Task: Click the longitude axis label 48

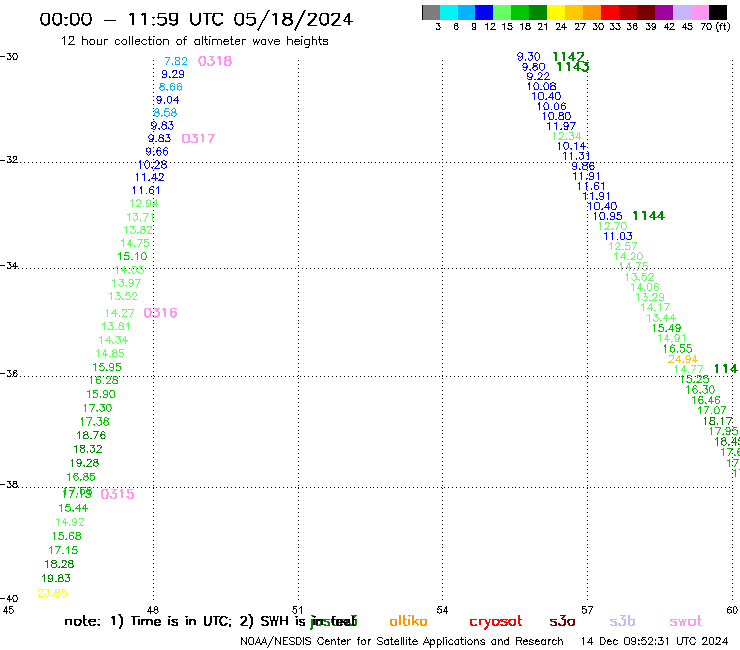Action: [153, 610]
